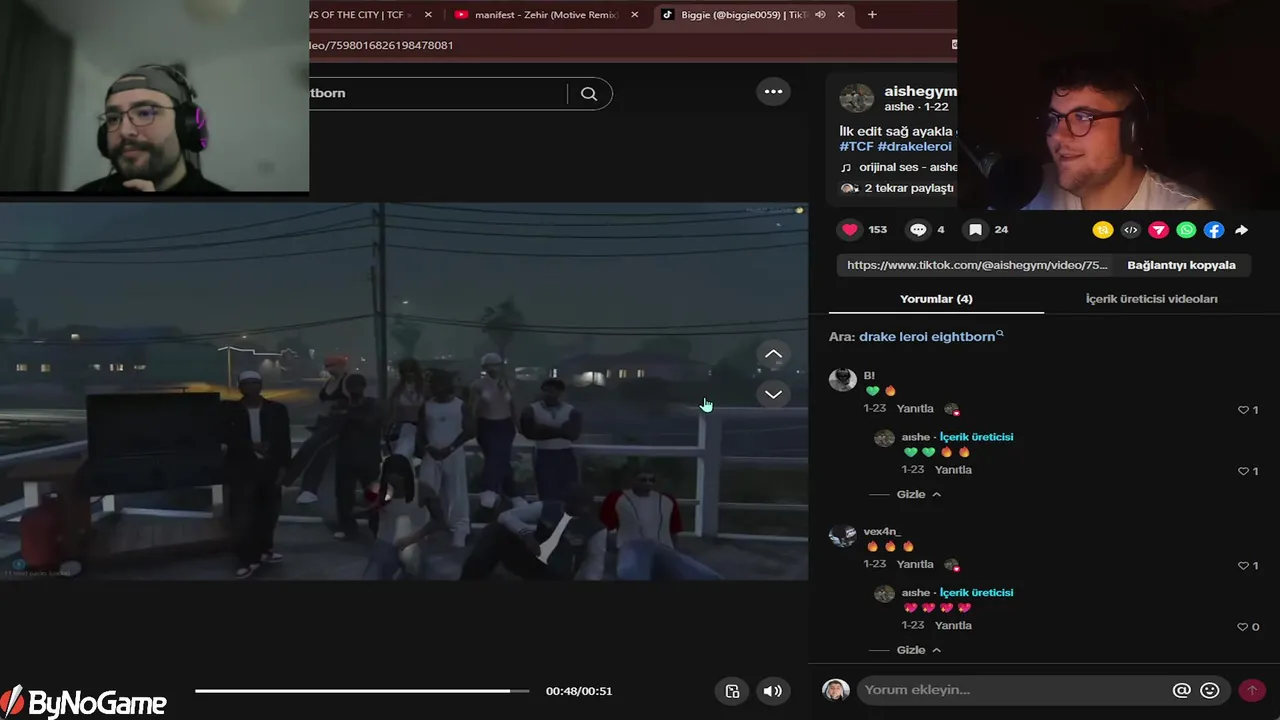Select the Yorumlar (4) tab
Image resolution: width=1280 pixels, height=720 pixels.
click(936, 299)
